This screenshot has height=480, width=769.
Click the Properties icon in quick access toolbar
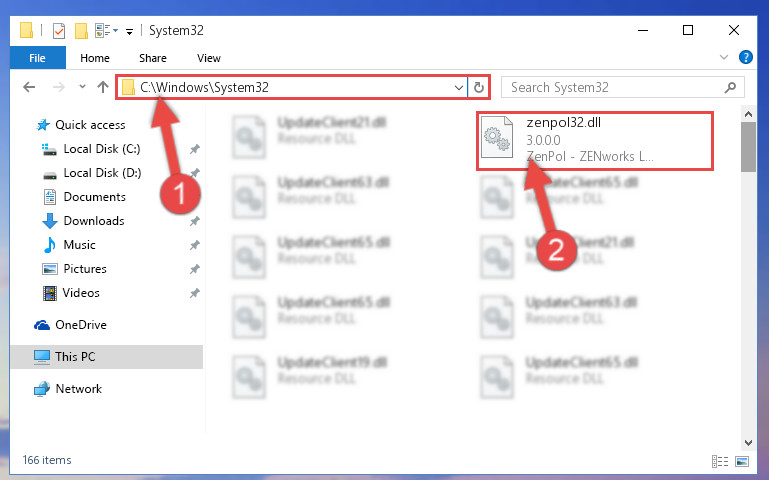pos(58,30)
